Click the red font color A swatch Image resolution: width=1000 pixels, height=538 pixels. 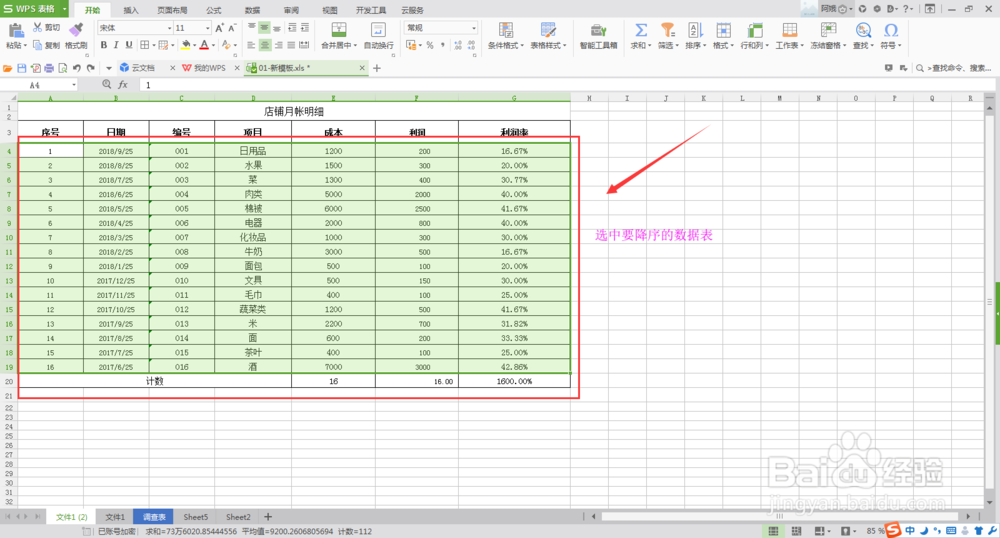coord(204,45)
